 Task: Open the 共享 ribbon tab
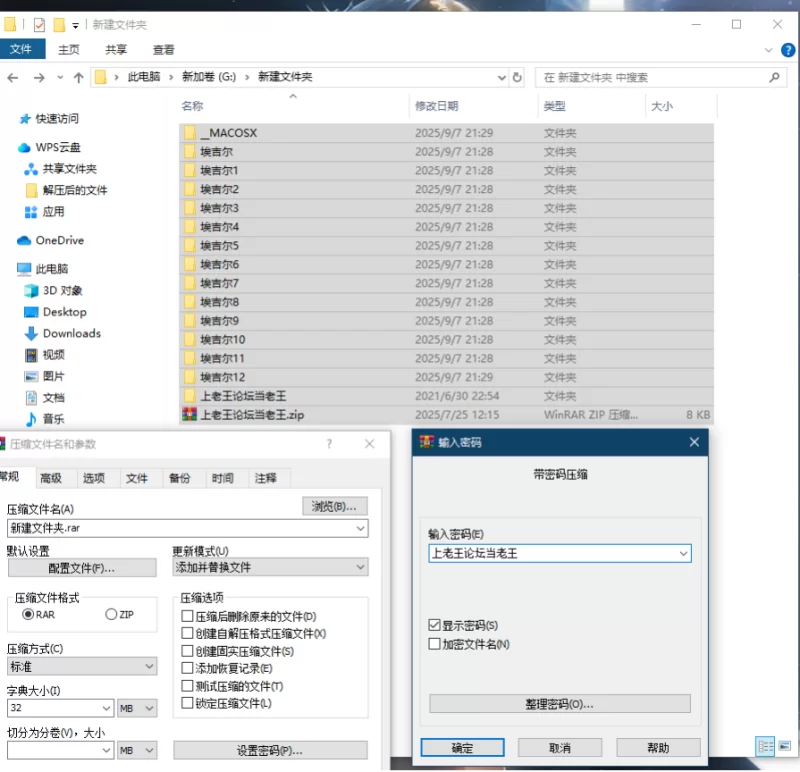coord(116,49)
